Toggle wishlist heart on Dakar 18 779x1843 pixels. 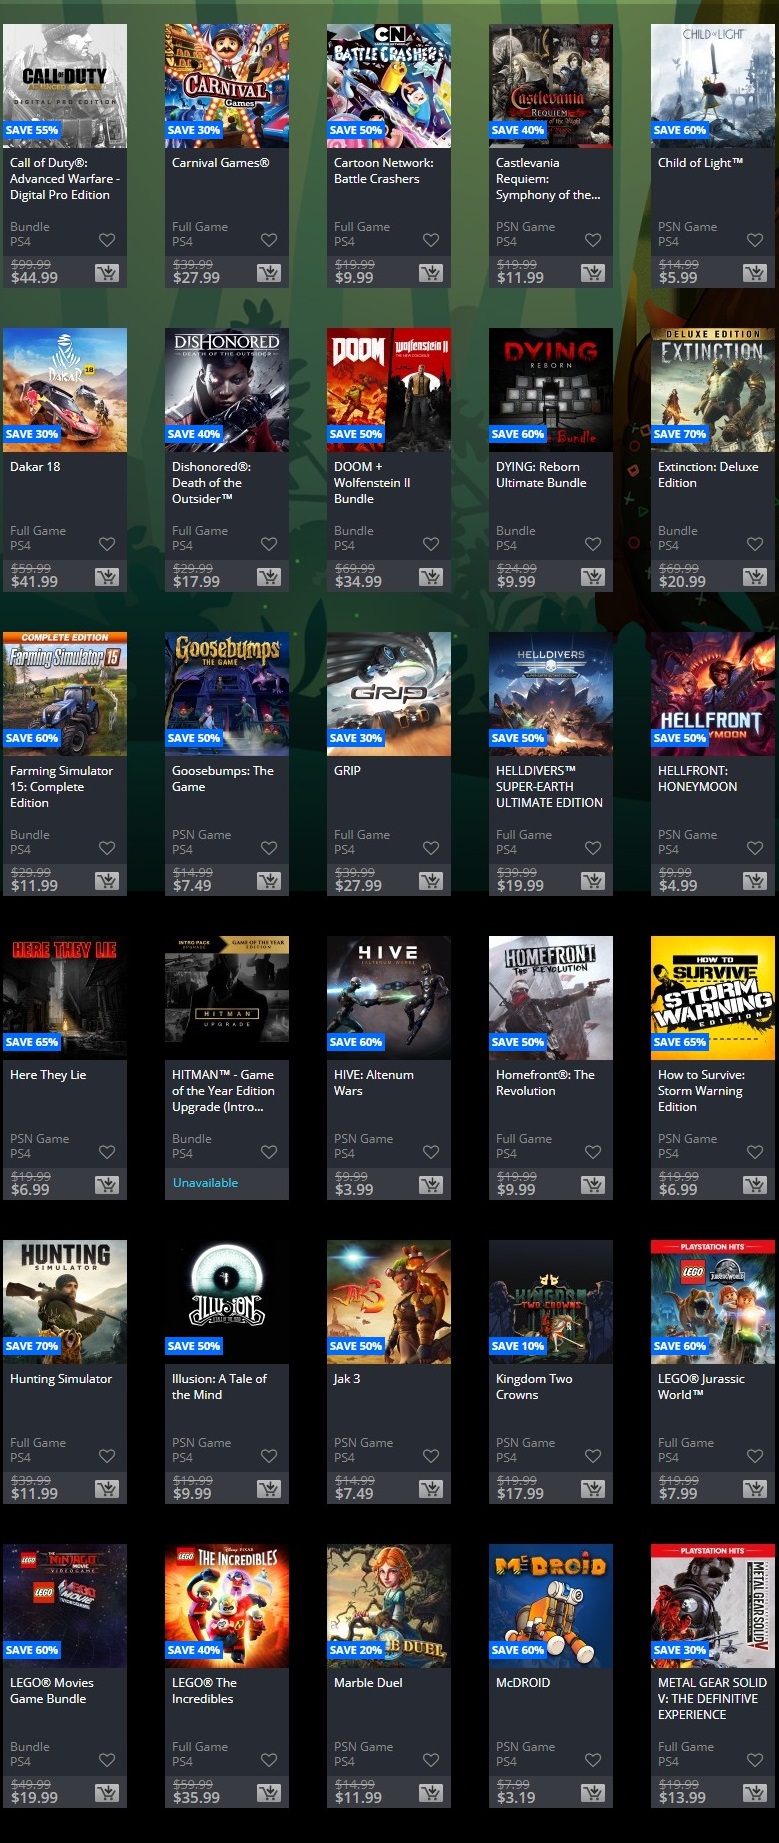pos(107,544)
